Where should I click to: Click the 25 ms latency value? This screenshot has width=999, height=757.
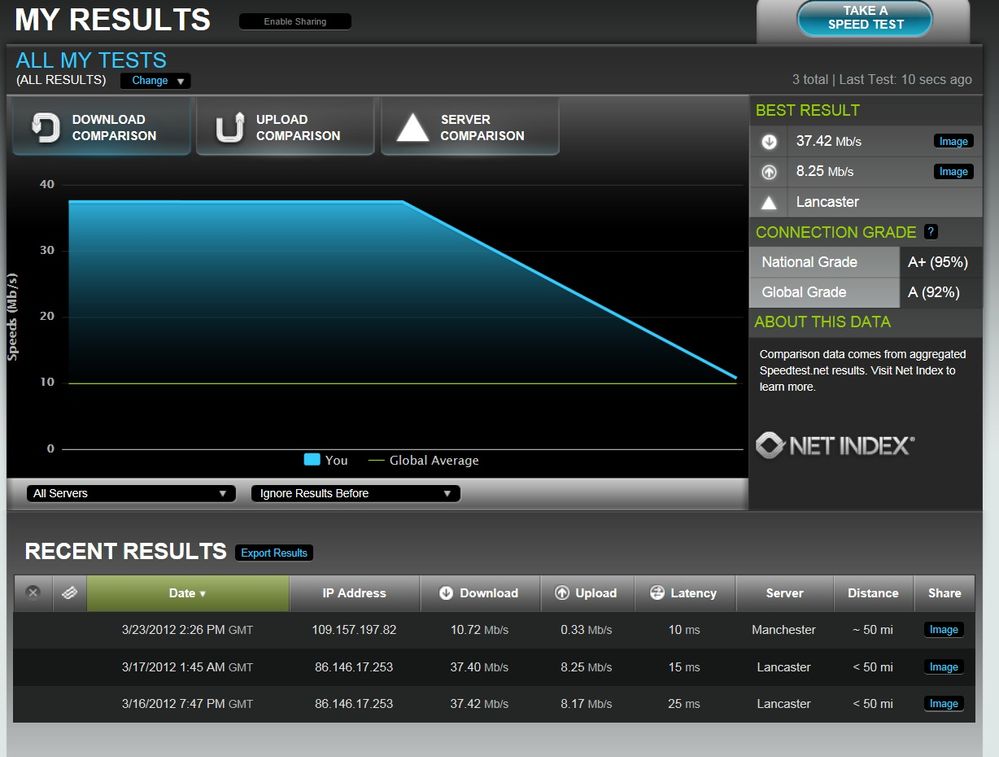point(684,704)
